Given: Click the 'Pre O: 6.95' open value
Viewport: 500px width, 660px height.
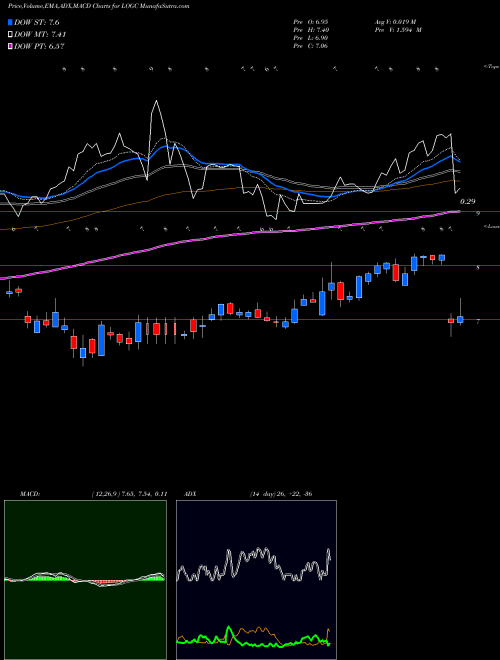Looking at the screenshot, I should pyautogui.click(x=311, y=22).
